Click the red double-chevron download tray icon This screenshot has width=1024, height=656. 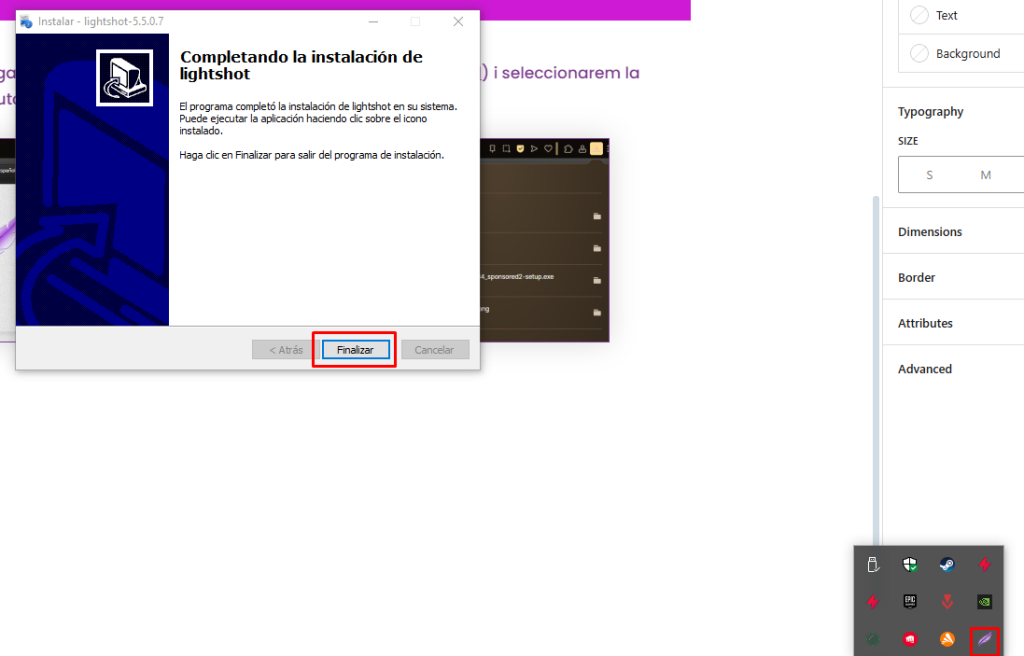pos(946,602)
